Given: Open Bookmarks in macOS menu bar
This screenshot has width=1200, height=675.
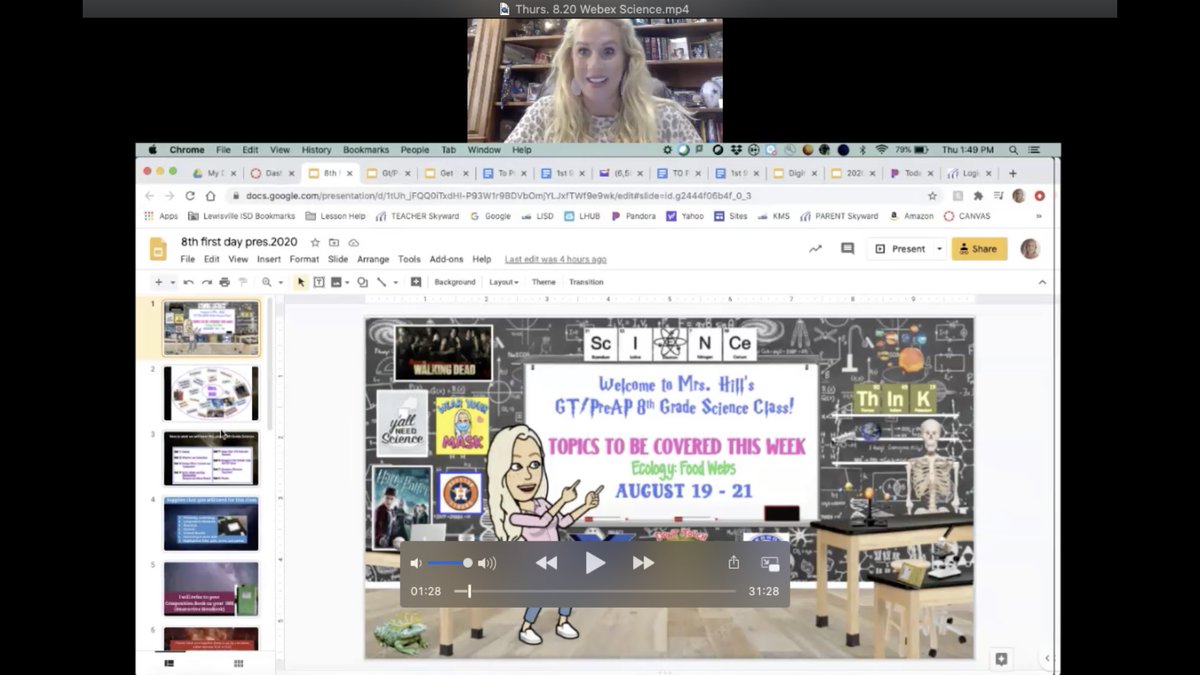Looking at the screenshot, I should click(366, 150).
